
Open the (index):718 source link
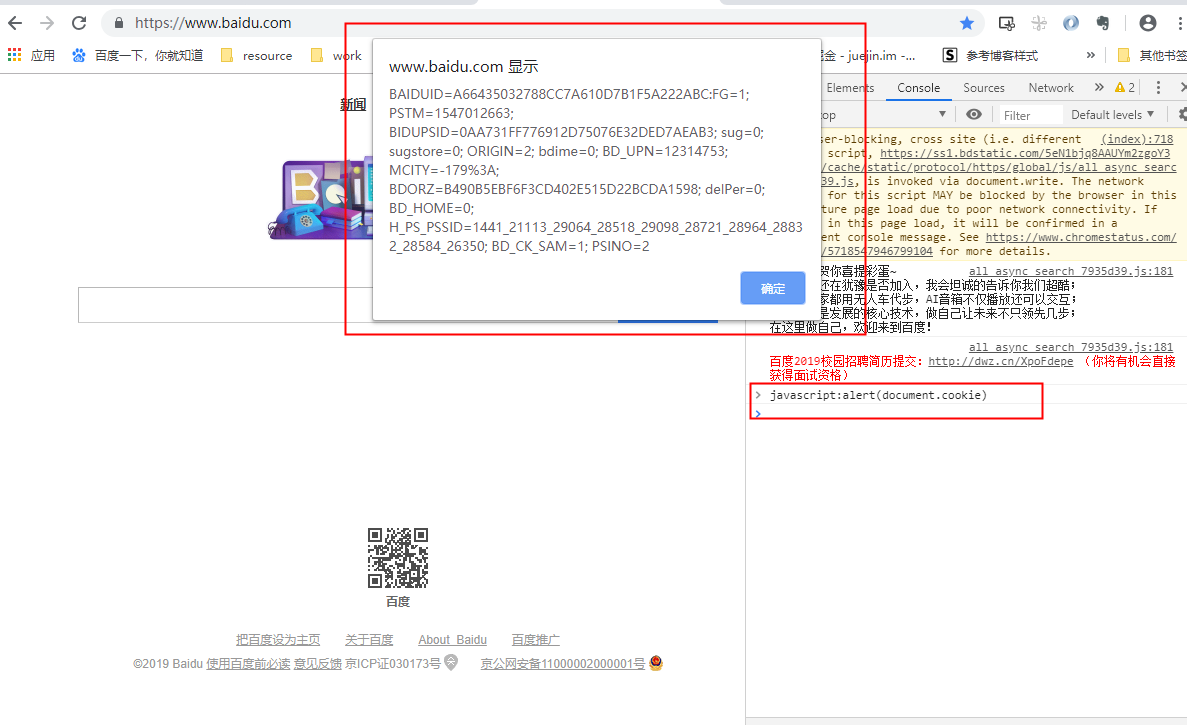1136,139
